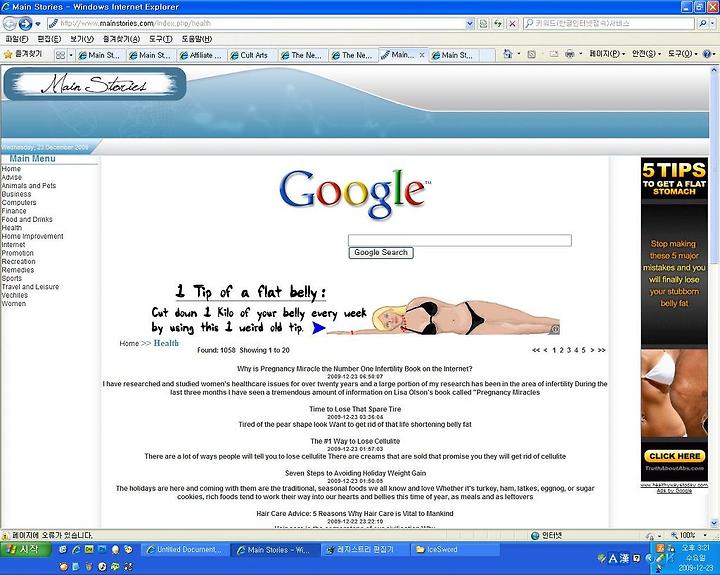Viewport: 720px width, 575px height.
Task: Click the Read Mail toolbar icon
Action: click(554, 54)
